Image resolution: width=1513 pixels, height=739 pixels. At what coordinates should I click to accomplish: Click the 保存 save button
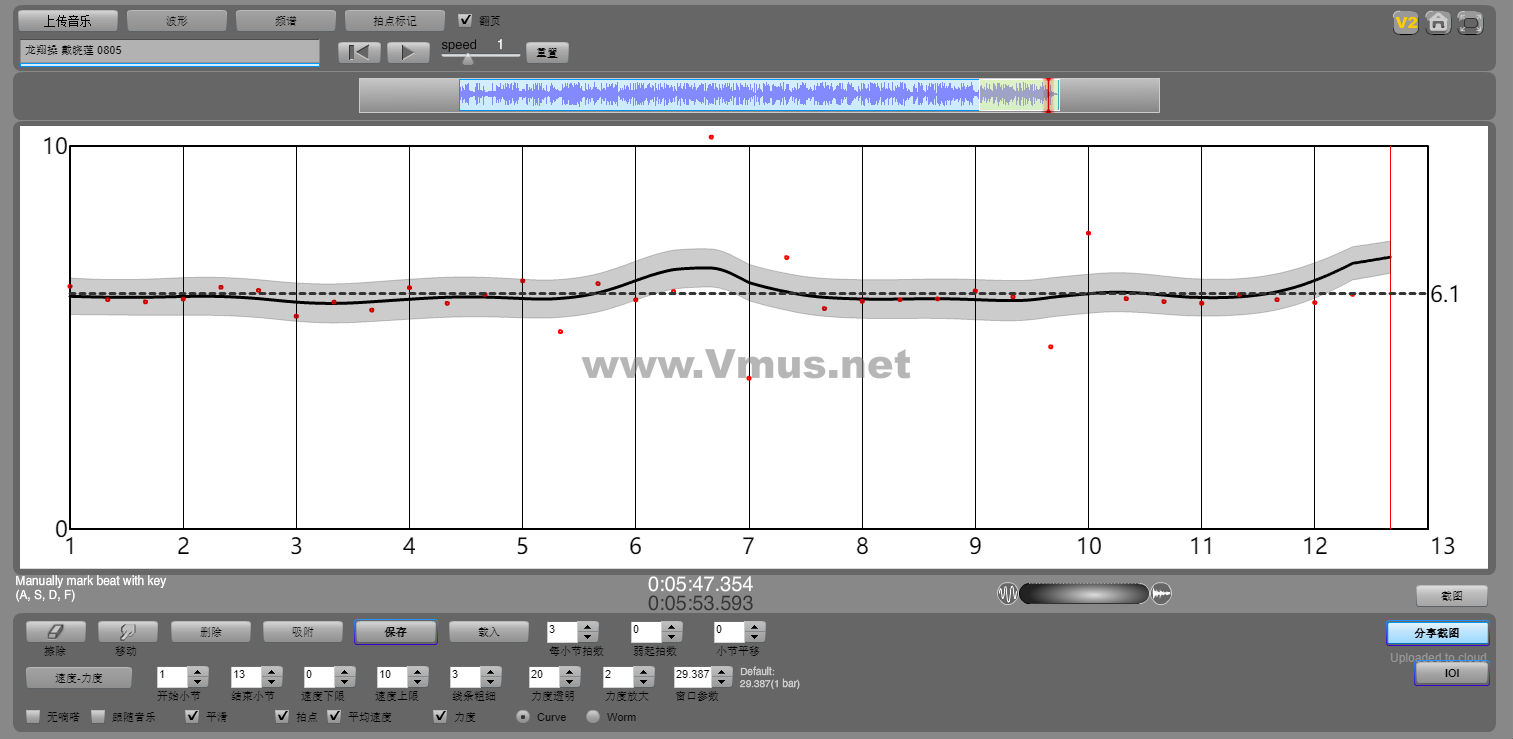point(395,632)
